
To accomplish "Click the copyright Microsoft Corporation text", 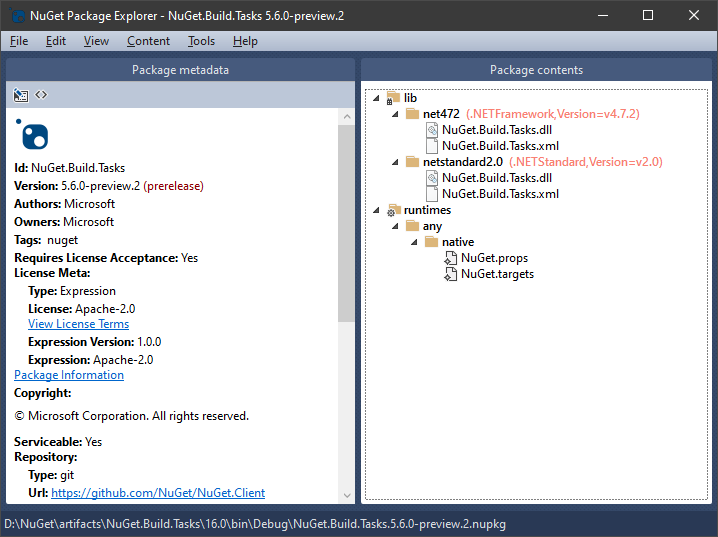I will pos(131,416).
